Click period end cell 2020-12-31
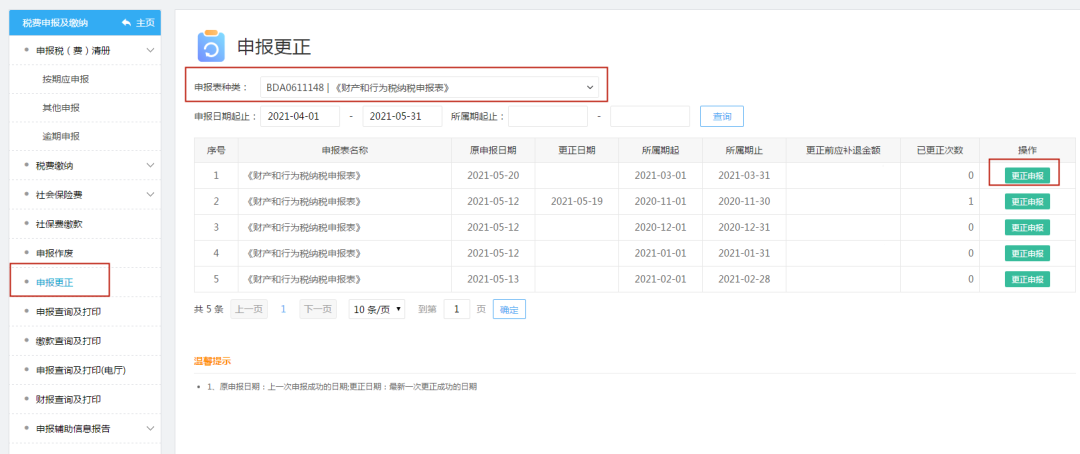The image size is (1080, 454). coord(744,227)
